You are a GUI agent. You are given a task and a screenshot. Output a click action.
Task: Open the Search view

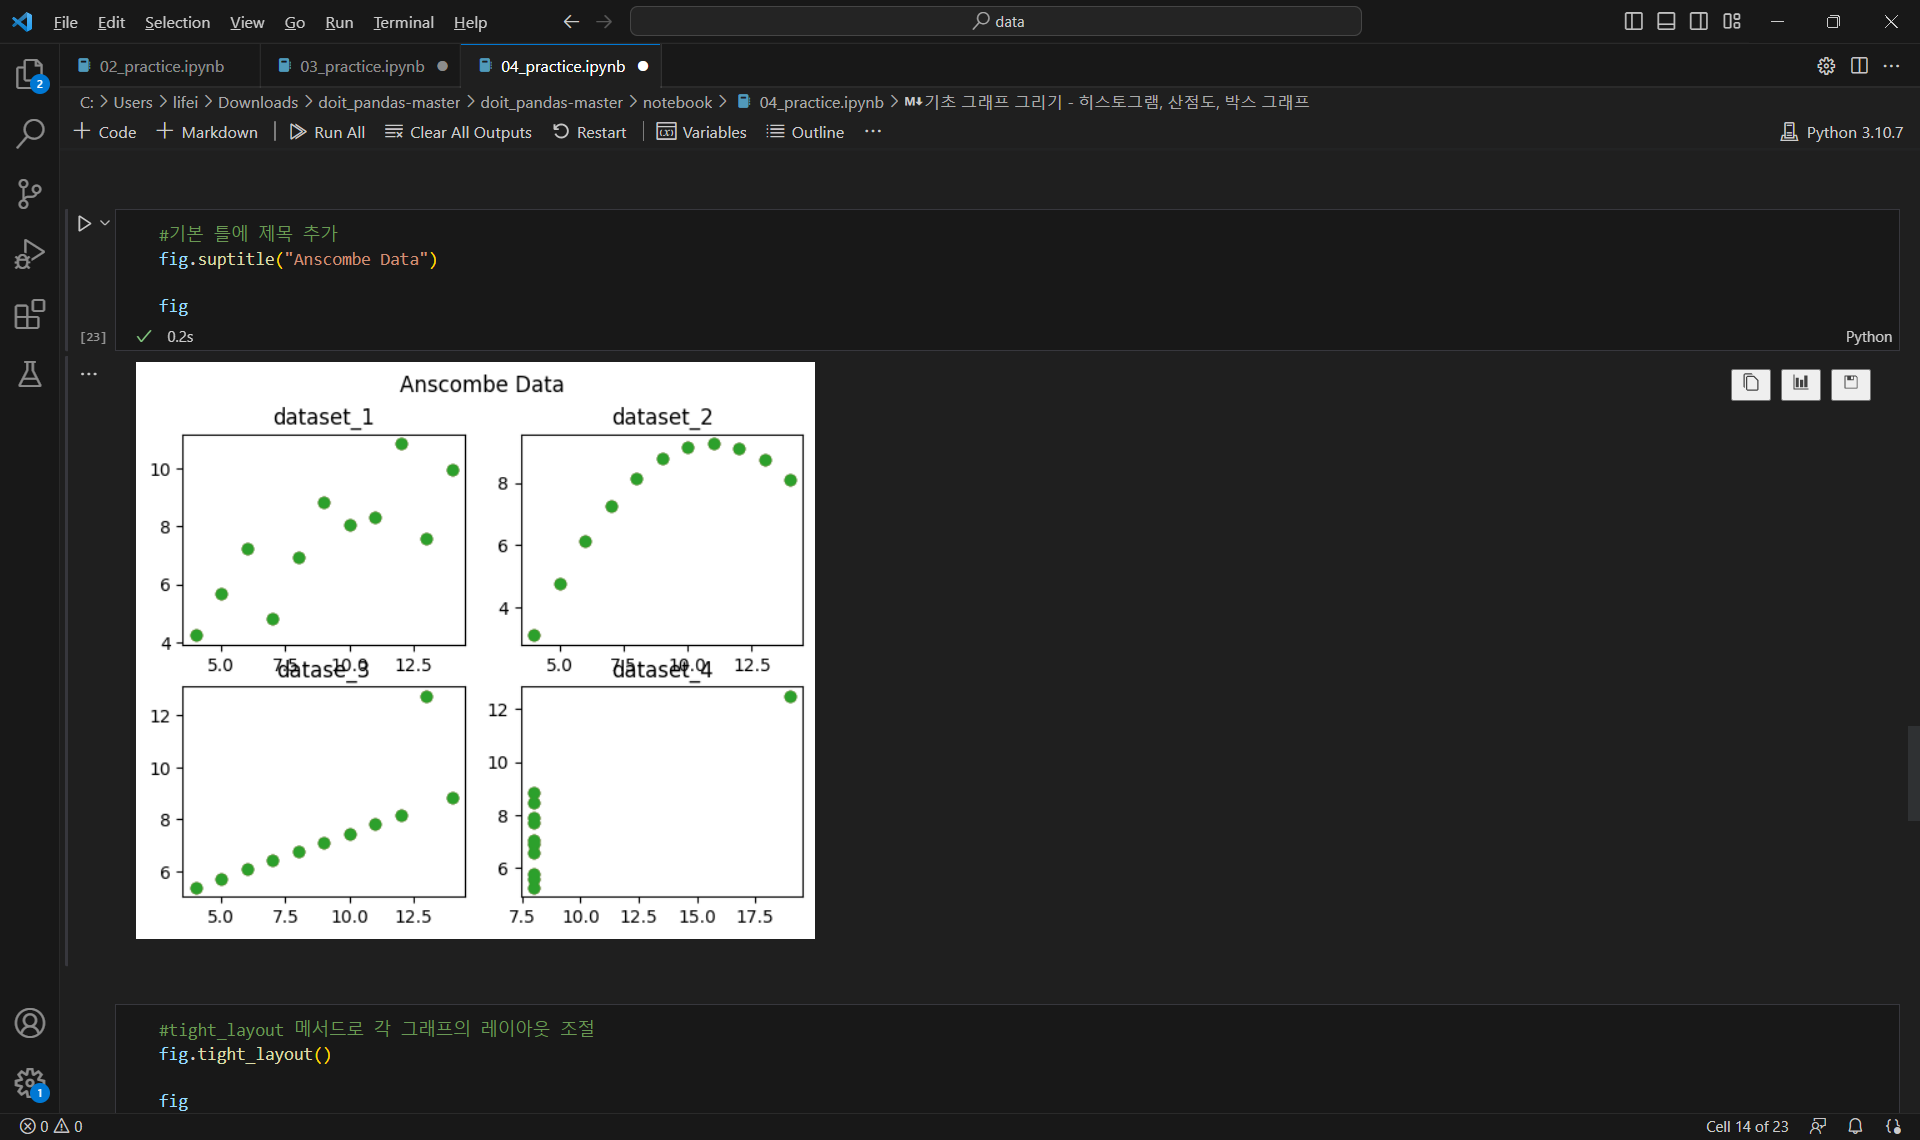pos(30,133)
